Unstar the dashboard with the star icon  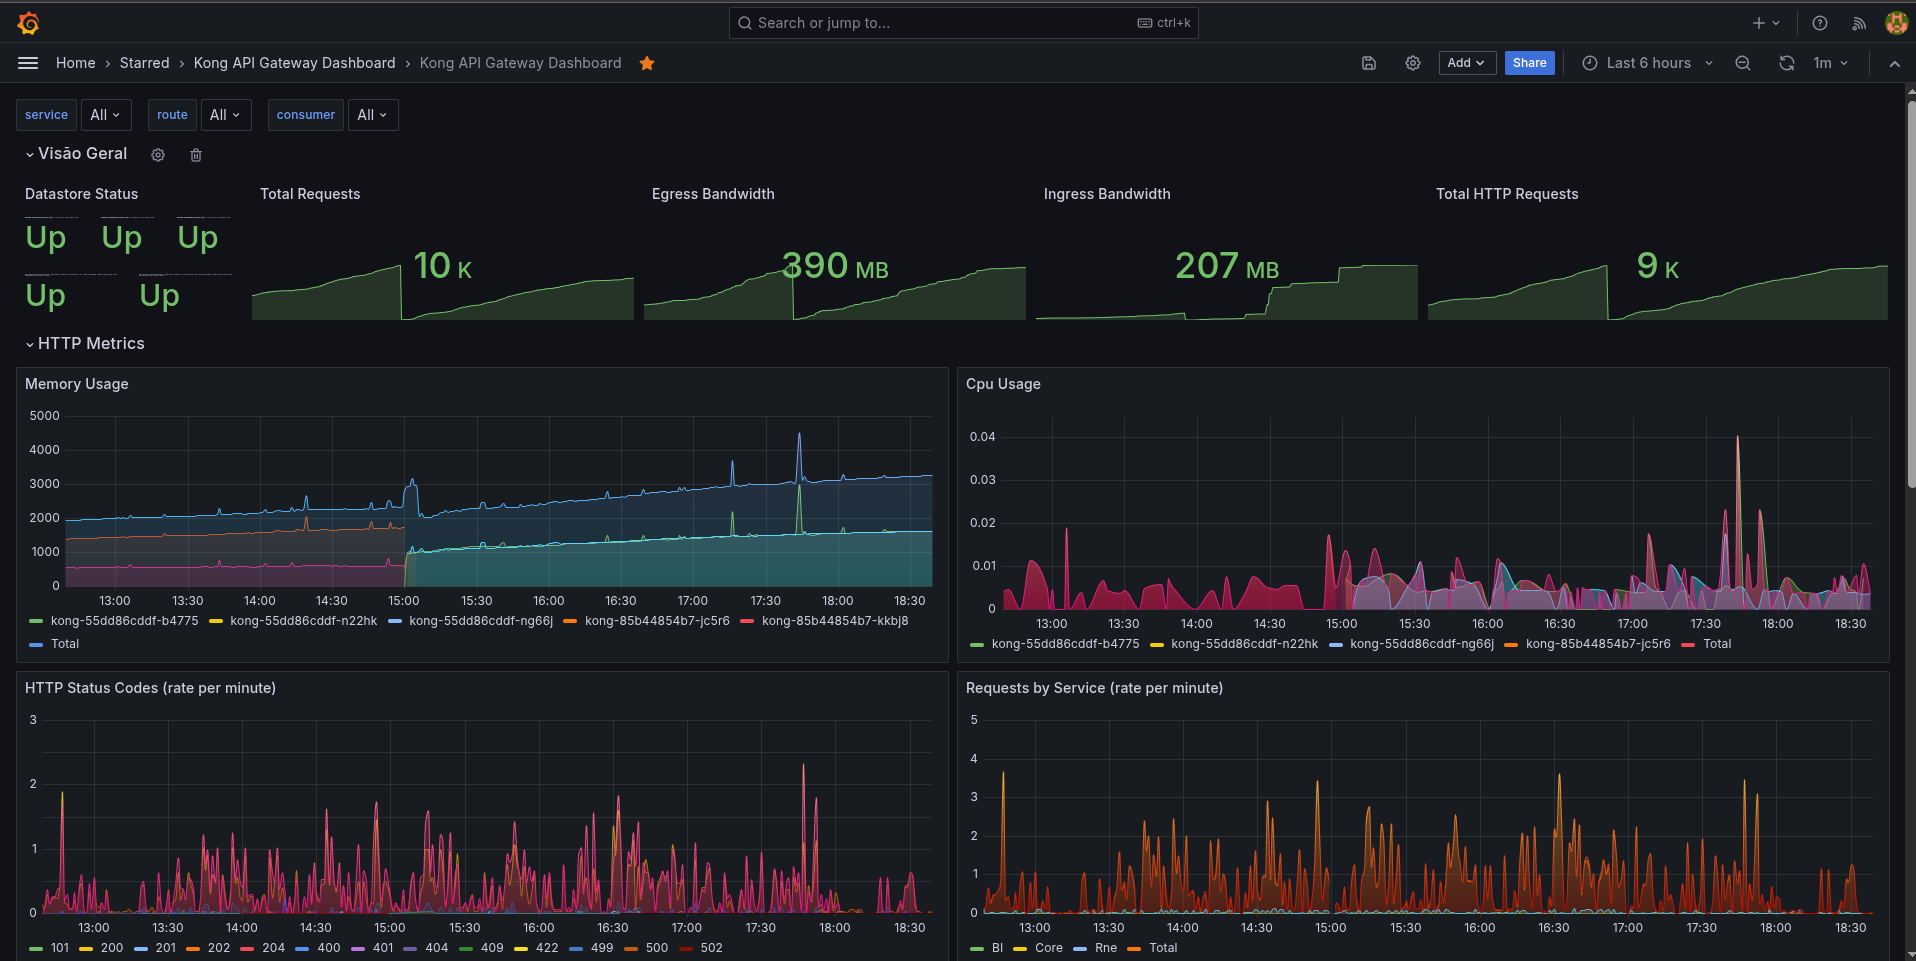[x=647, y=63]
